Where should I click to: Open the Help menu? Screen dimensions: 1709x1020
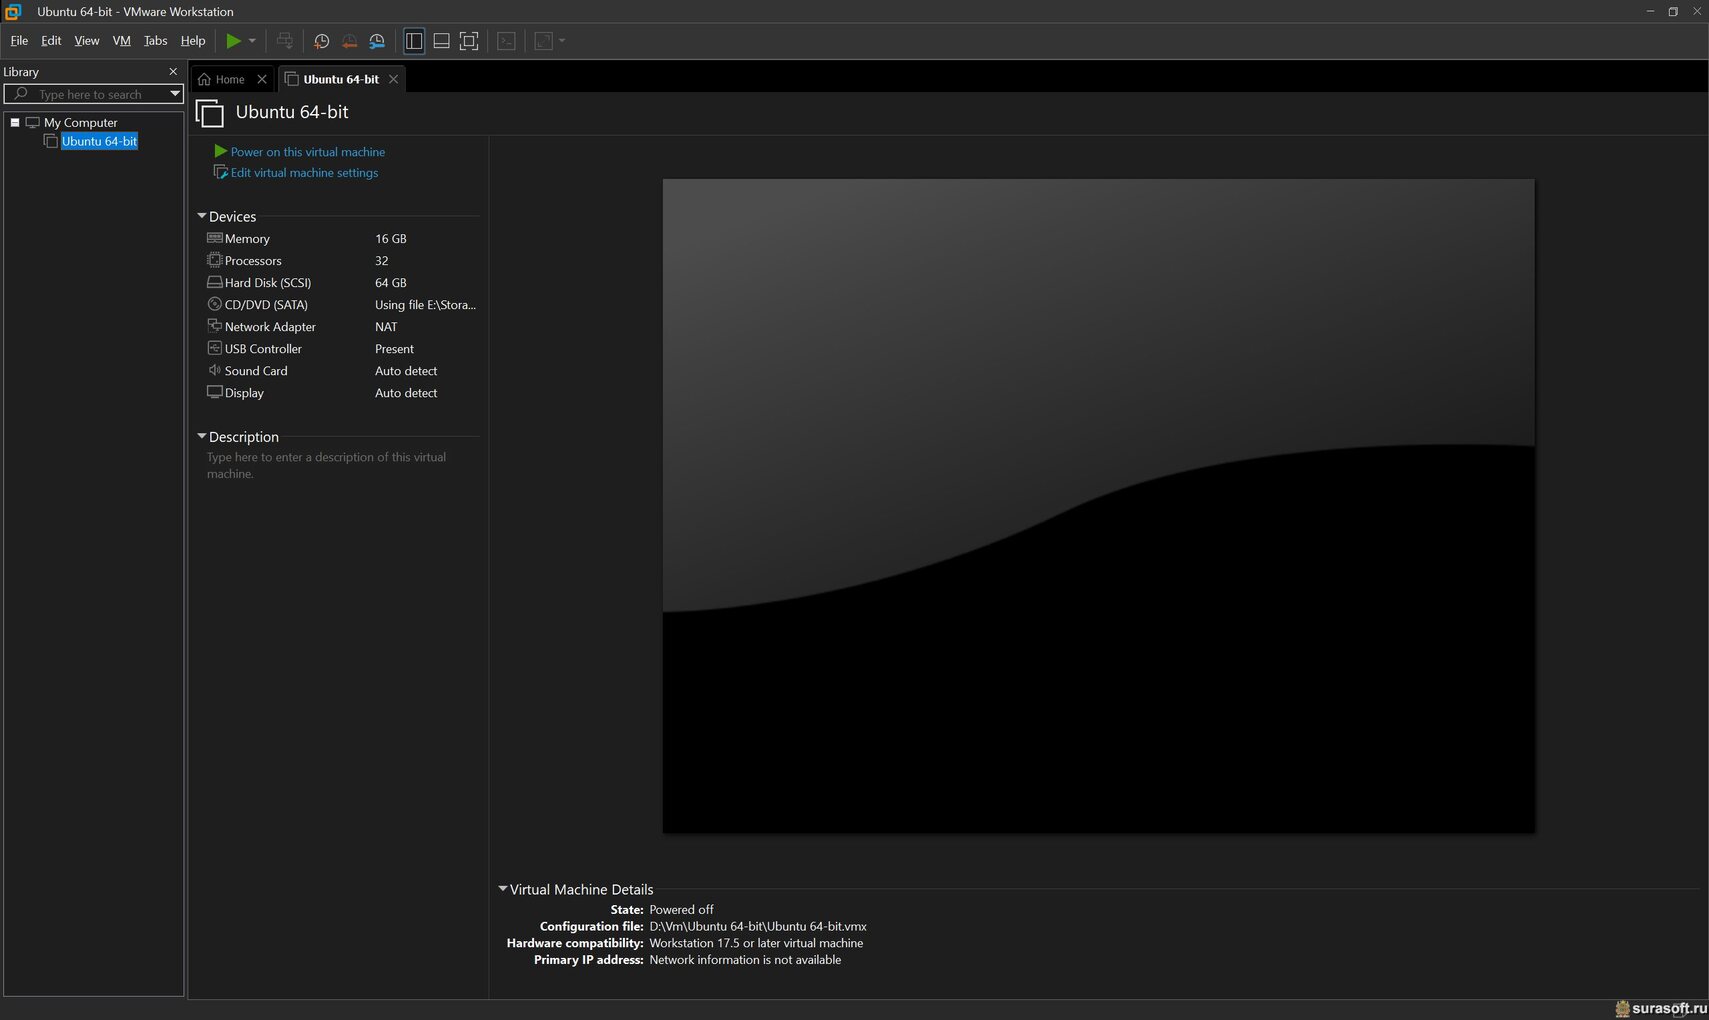tap(193, 41)
